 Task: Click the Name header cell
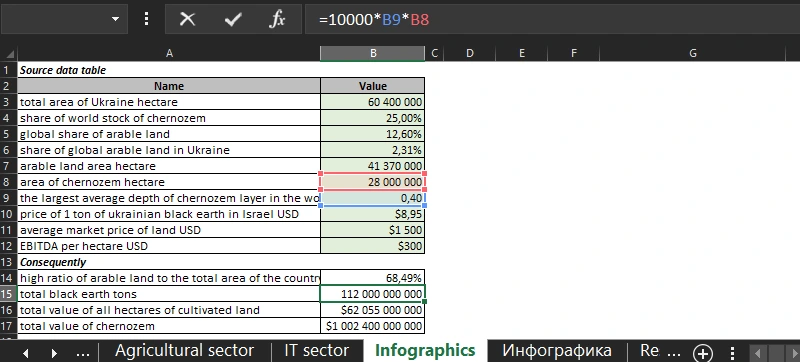(x=169, y=86)
